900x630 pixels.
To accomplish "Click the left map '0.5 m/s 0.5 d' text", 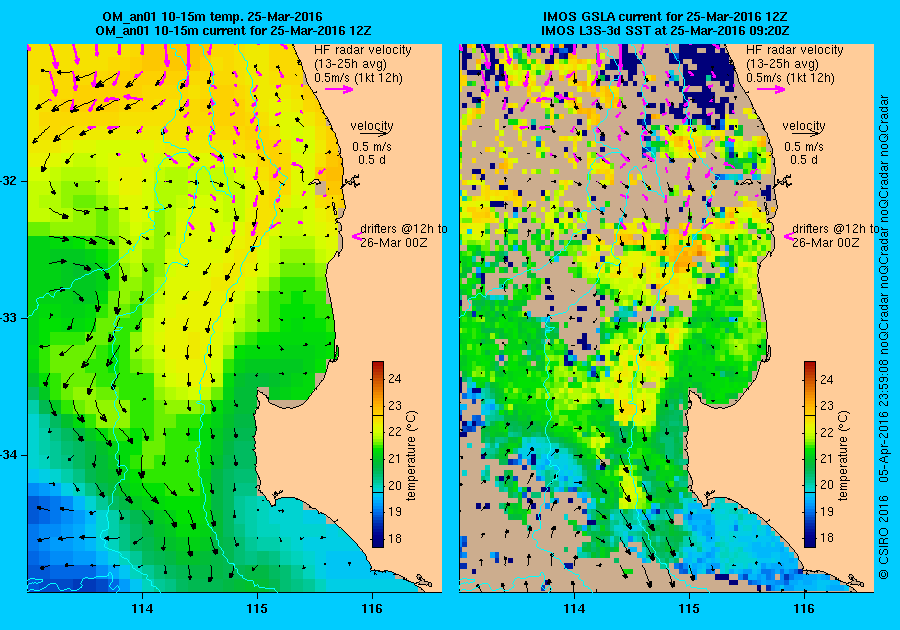I will point(372,153).
